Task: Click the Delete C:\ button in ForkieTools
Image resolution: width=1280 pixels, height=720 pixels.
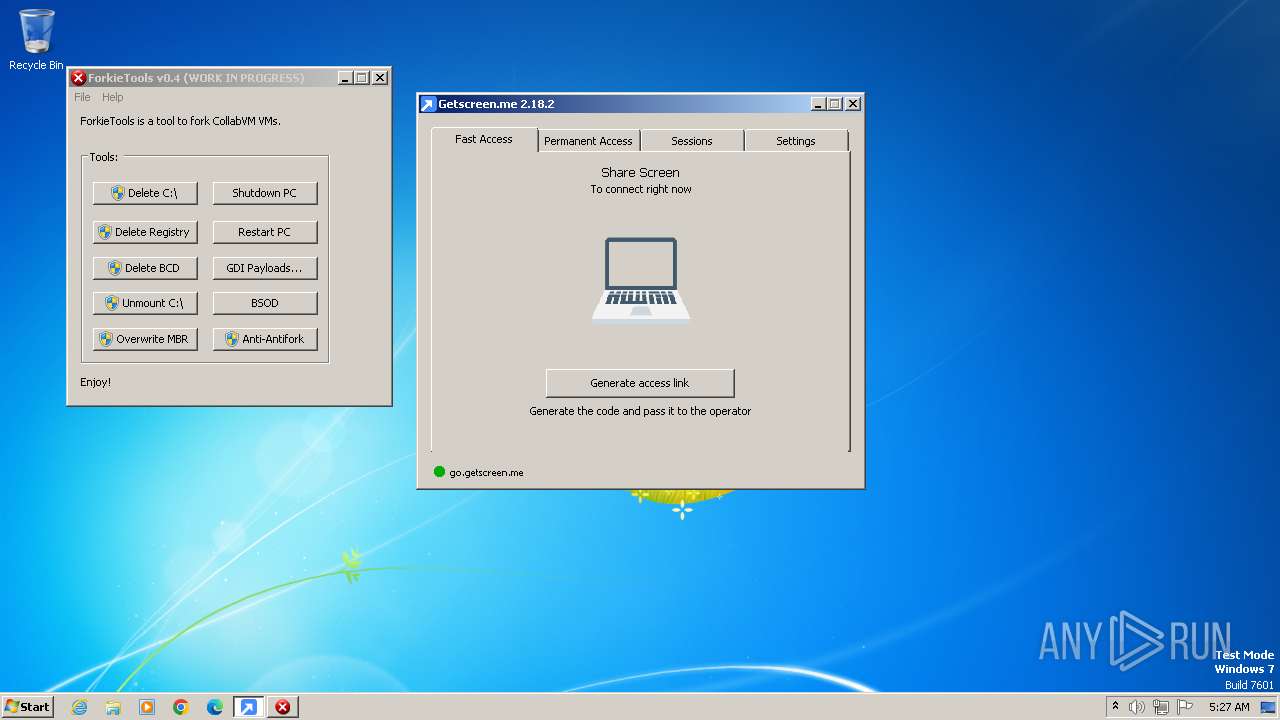Action: click(x=145, y=193)
